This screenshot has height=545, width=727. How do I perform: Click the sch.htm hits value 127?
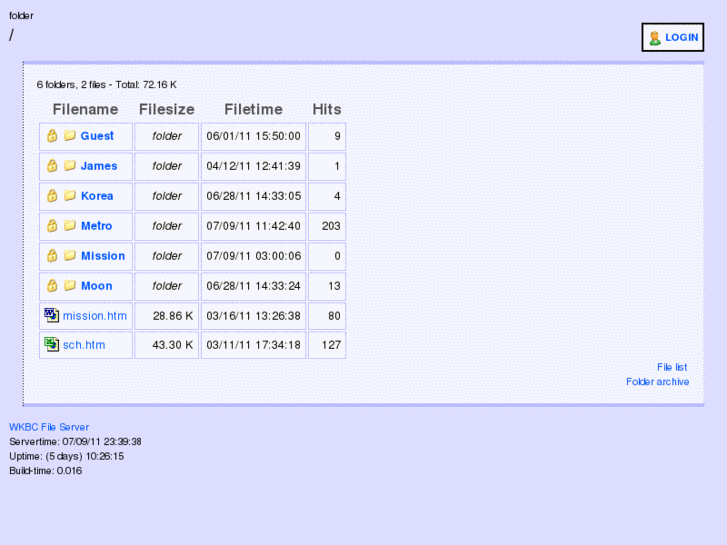(x=331, y=345)
